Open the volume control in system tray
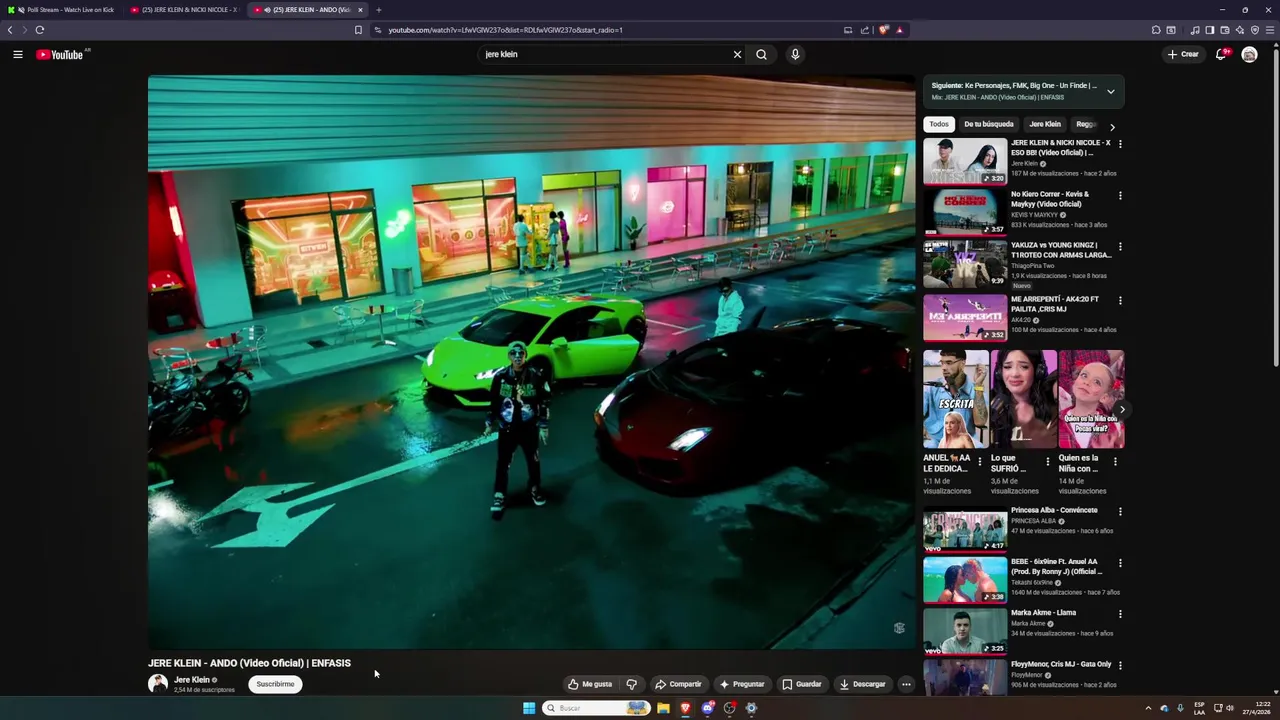 point(1230,708)
